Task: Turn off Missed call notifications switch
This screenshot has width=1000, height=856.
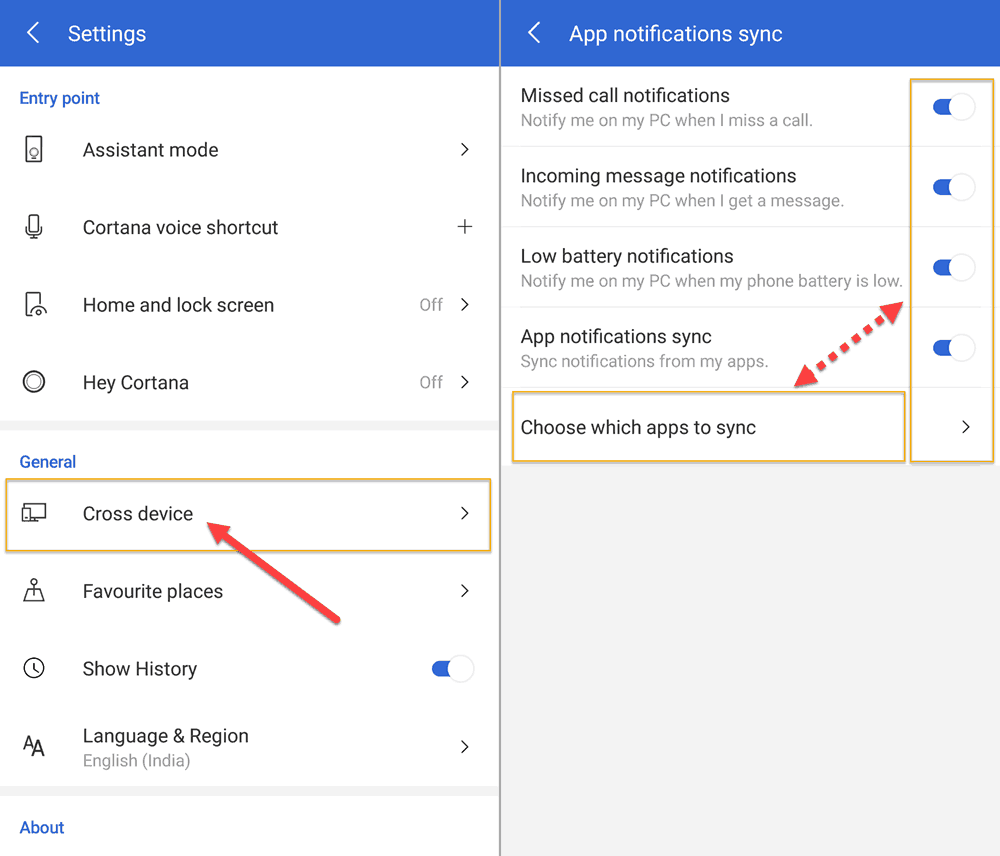Action: pos(953,107)
